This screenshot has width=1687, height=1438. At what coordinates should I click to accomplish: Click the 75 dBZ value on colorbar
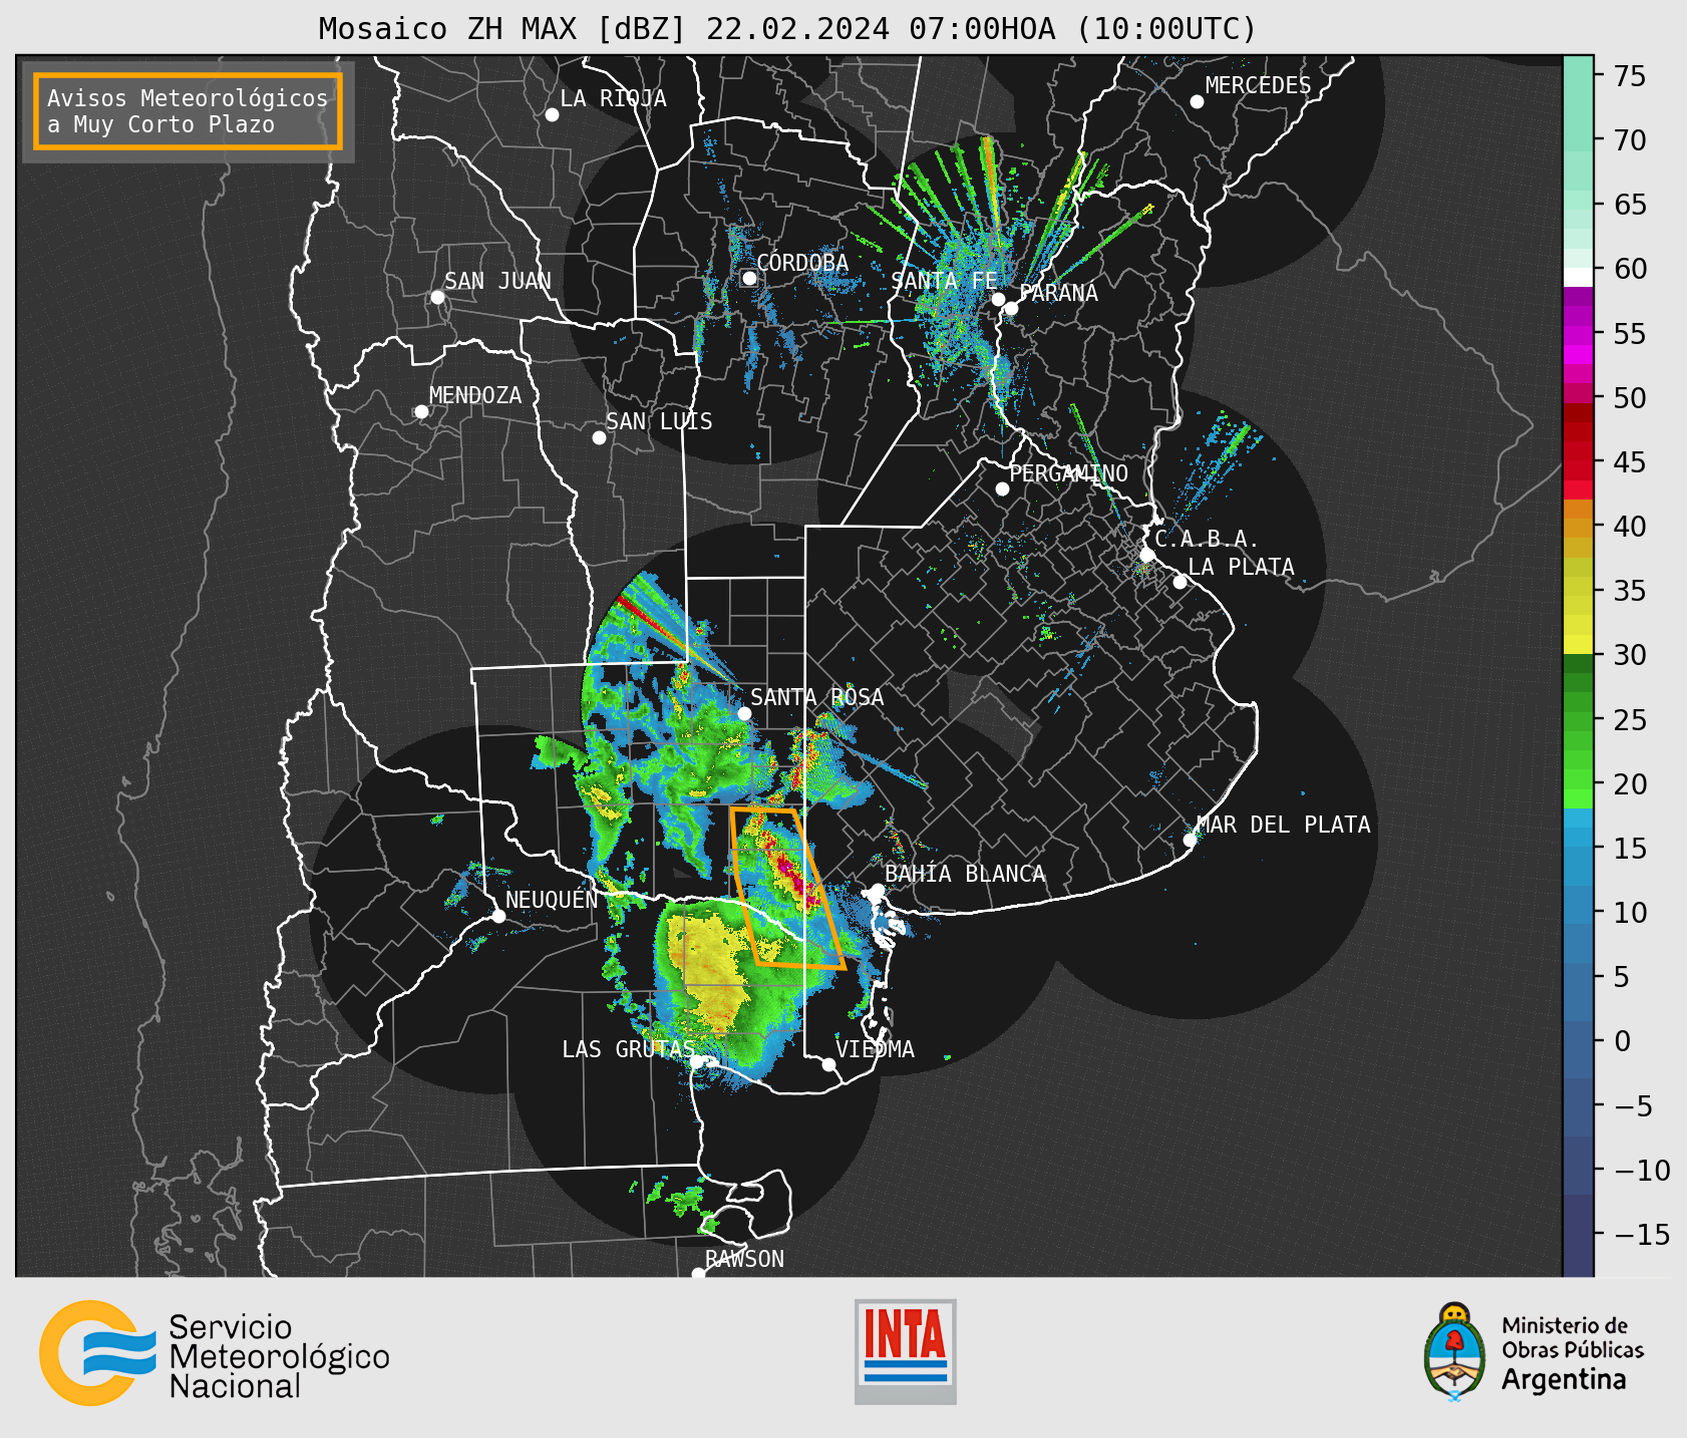(1630, 76)
